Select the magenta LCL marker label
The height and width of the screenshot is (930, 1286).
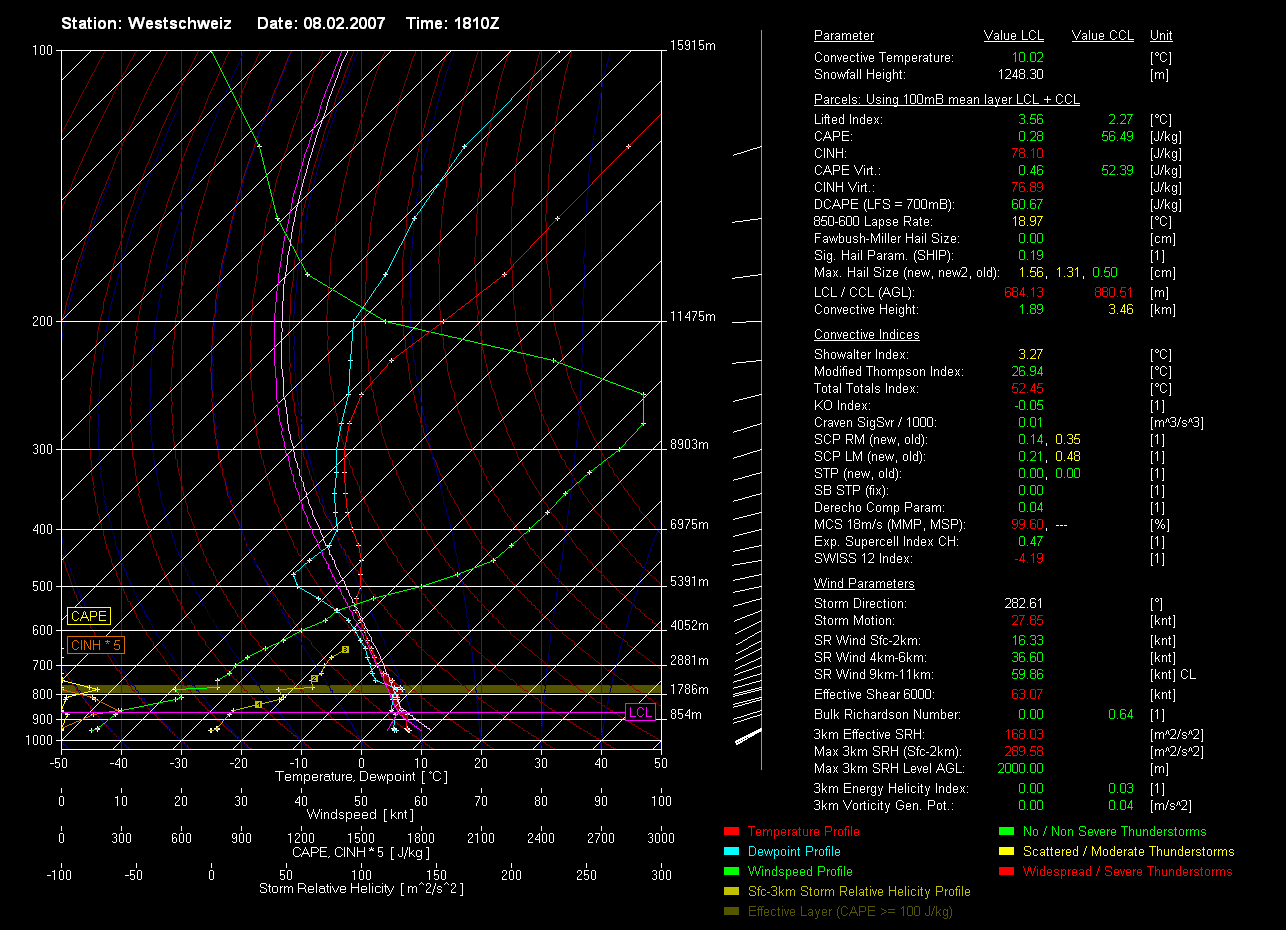pos(640,713)
